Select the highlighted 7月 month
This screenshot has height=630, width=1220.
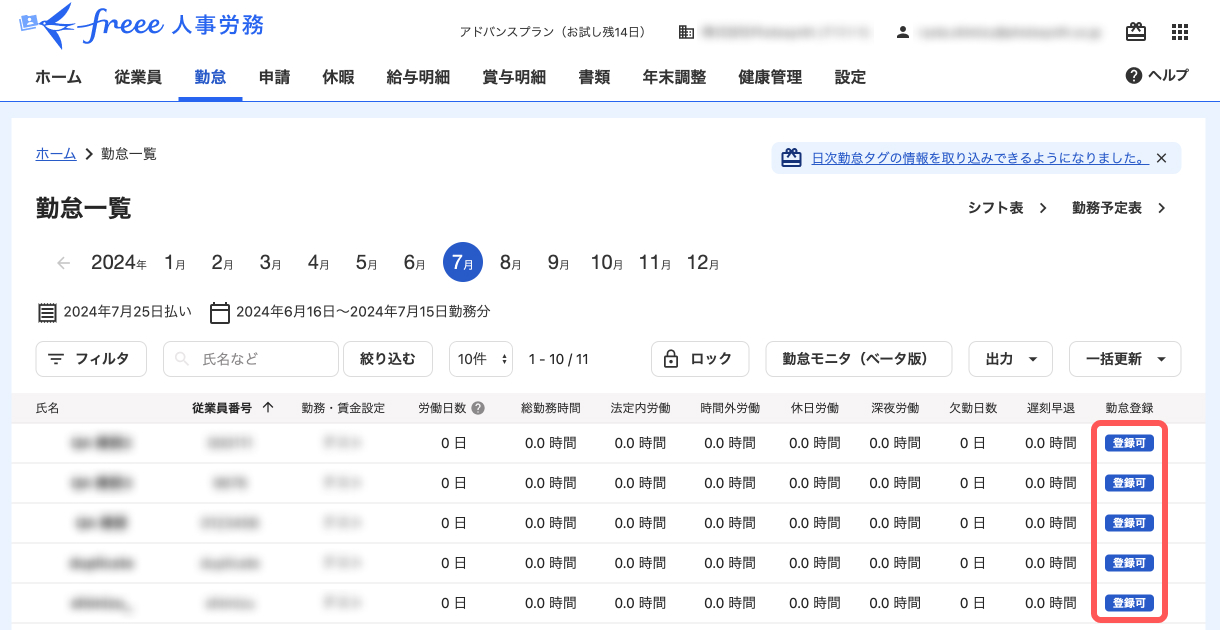pyautogui.click(x=463, y=263)
